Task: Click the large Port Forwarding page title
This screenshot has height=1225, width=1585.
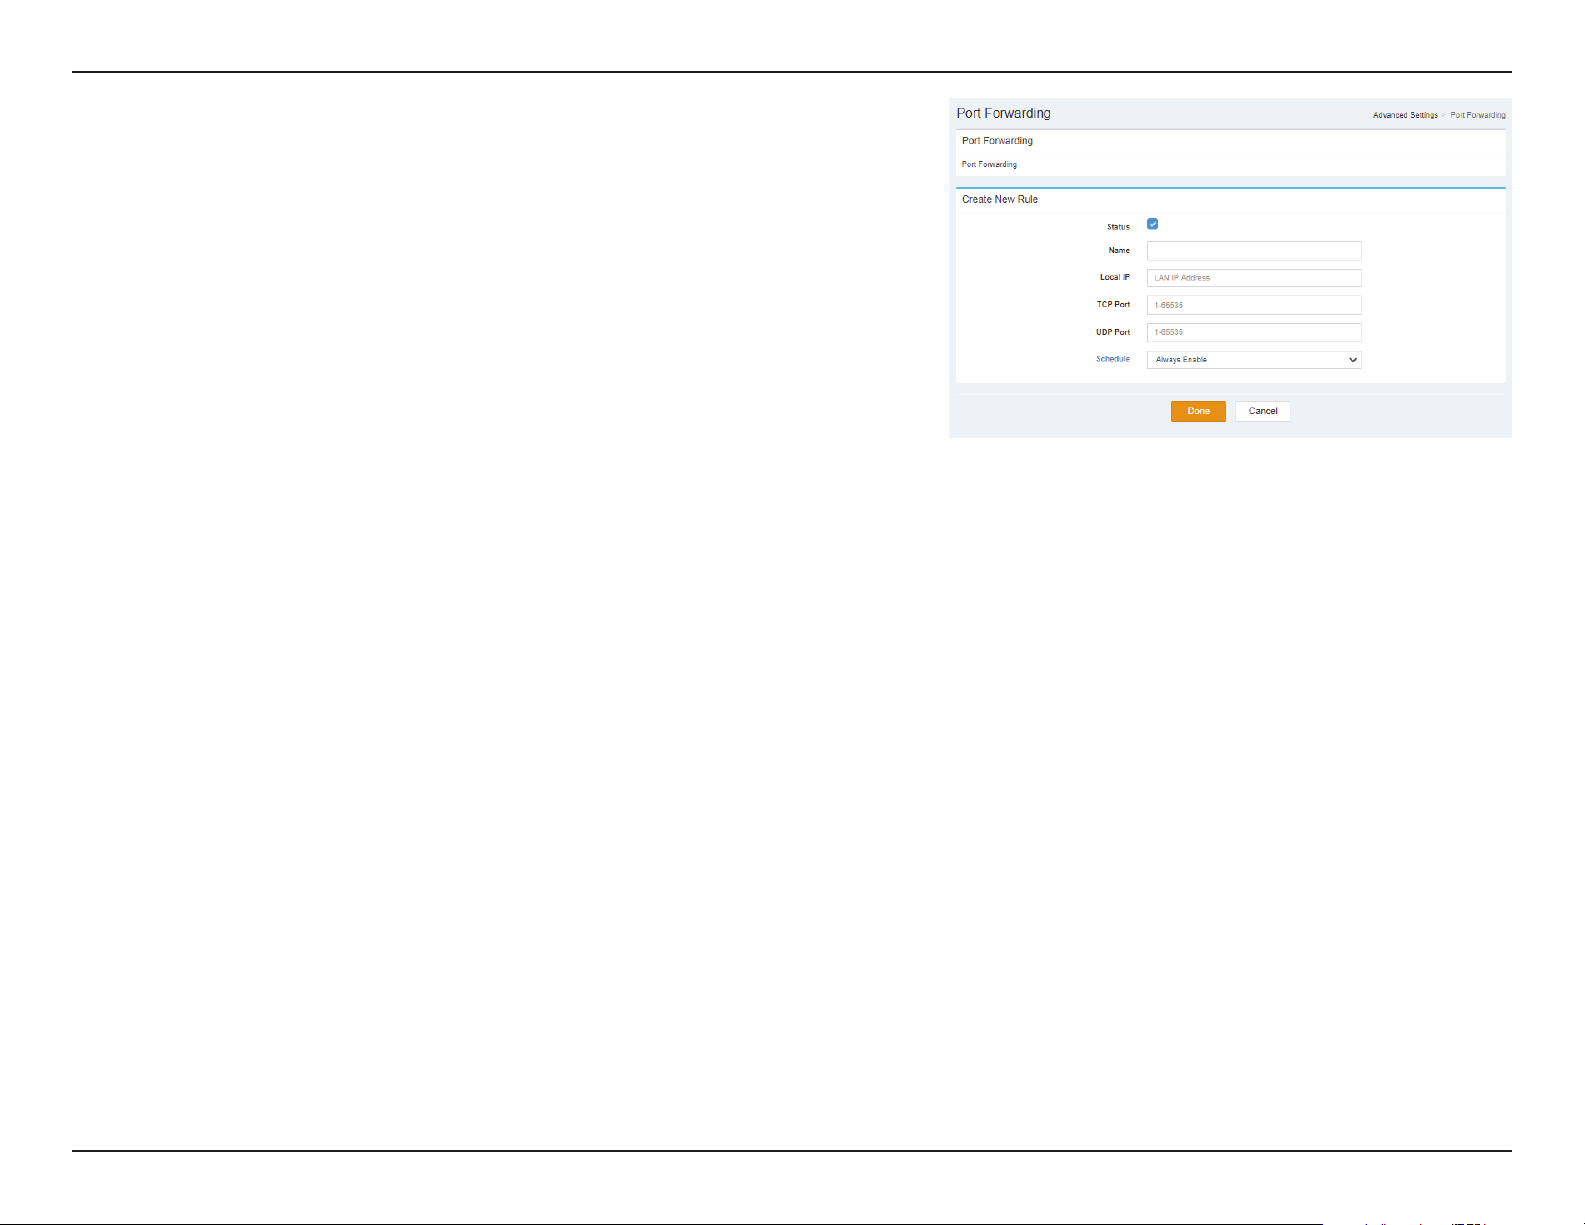Action: [x=1003, y=113]
